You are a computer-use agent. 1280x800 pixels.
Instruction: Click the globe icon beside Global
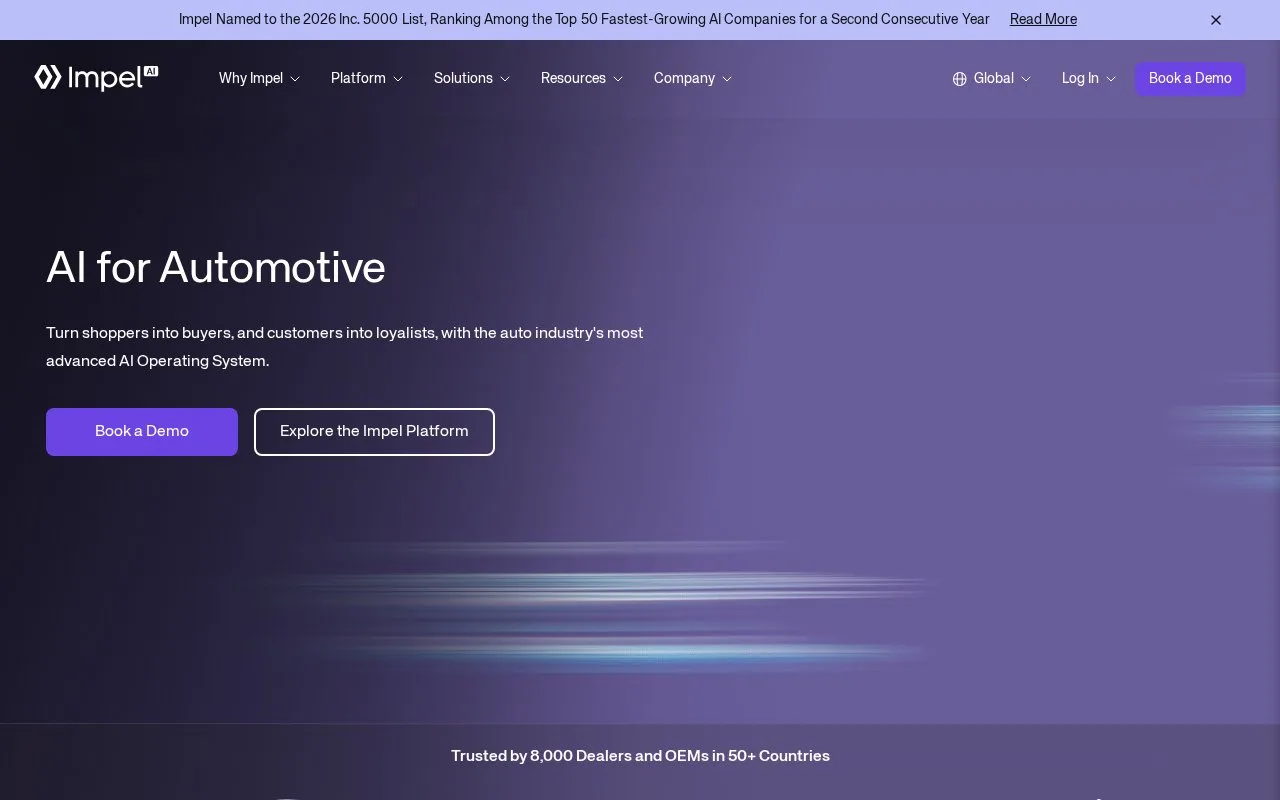[959, 79]
